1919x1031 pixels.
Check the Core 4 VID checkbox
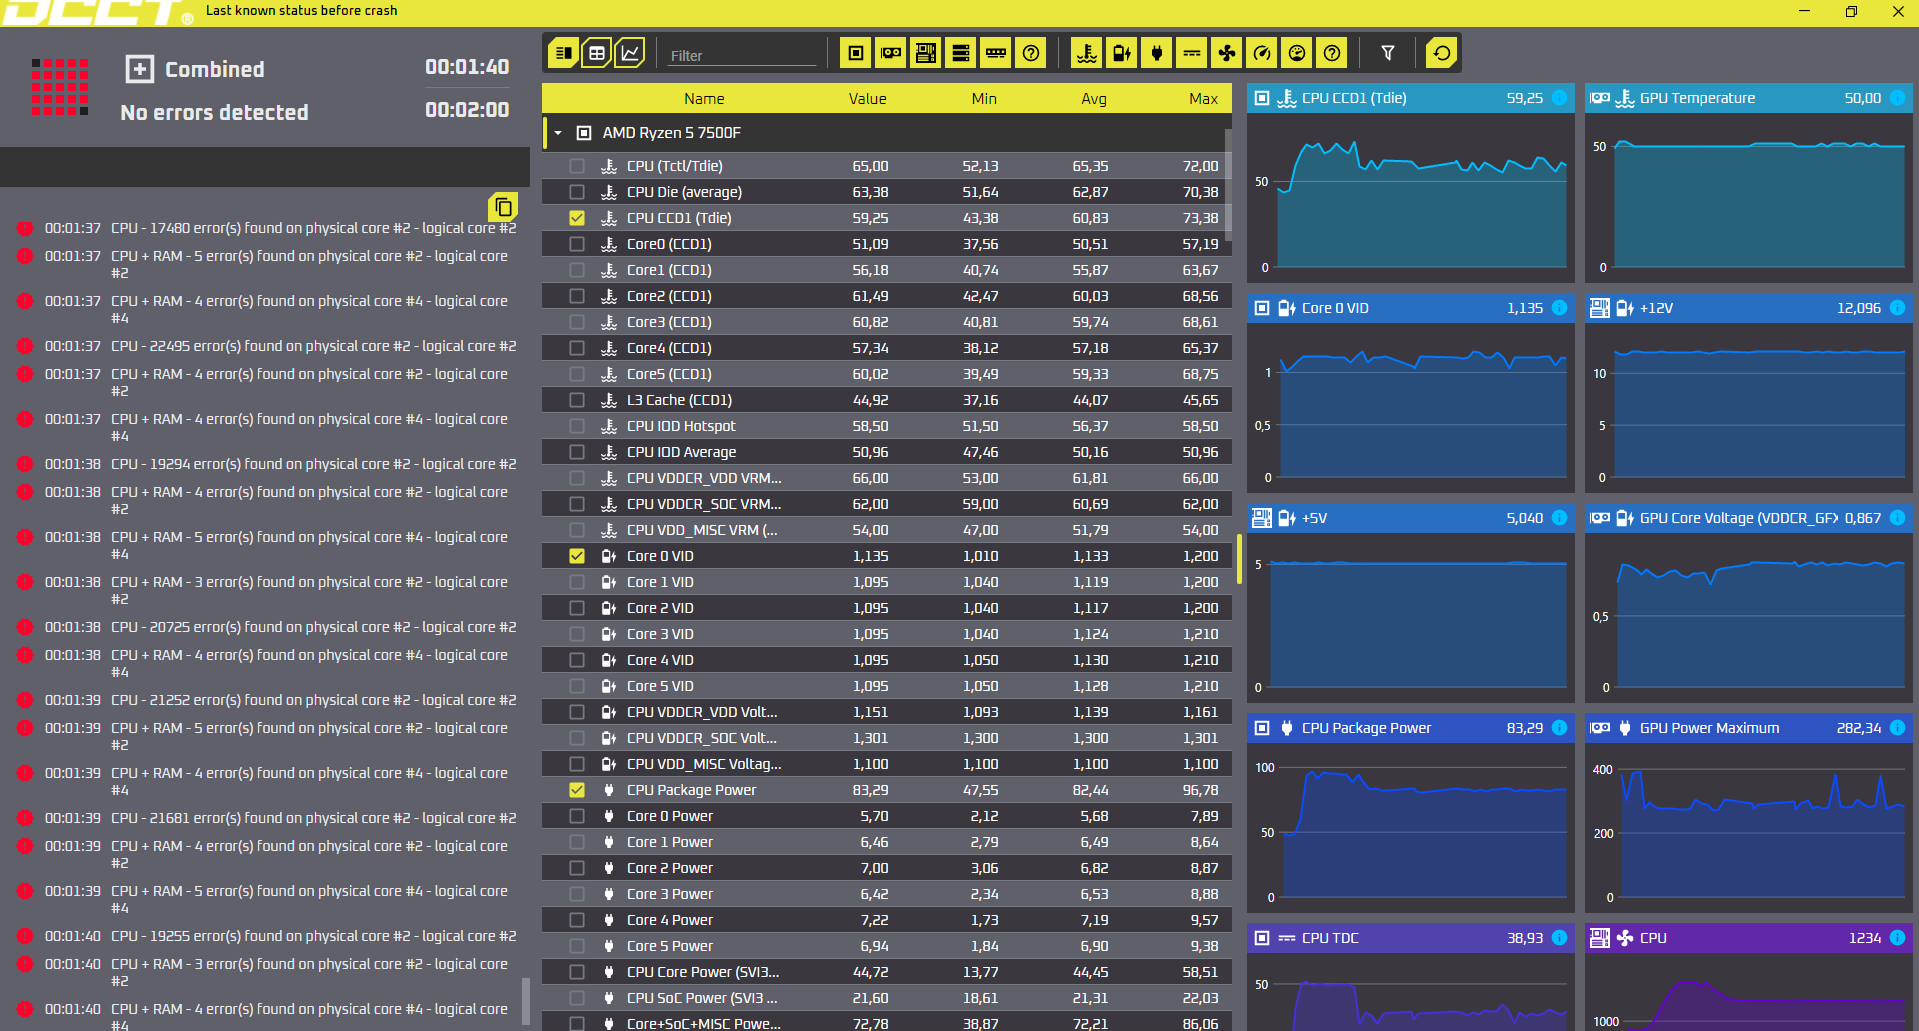click(577, 660)
